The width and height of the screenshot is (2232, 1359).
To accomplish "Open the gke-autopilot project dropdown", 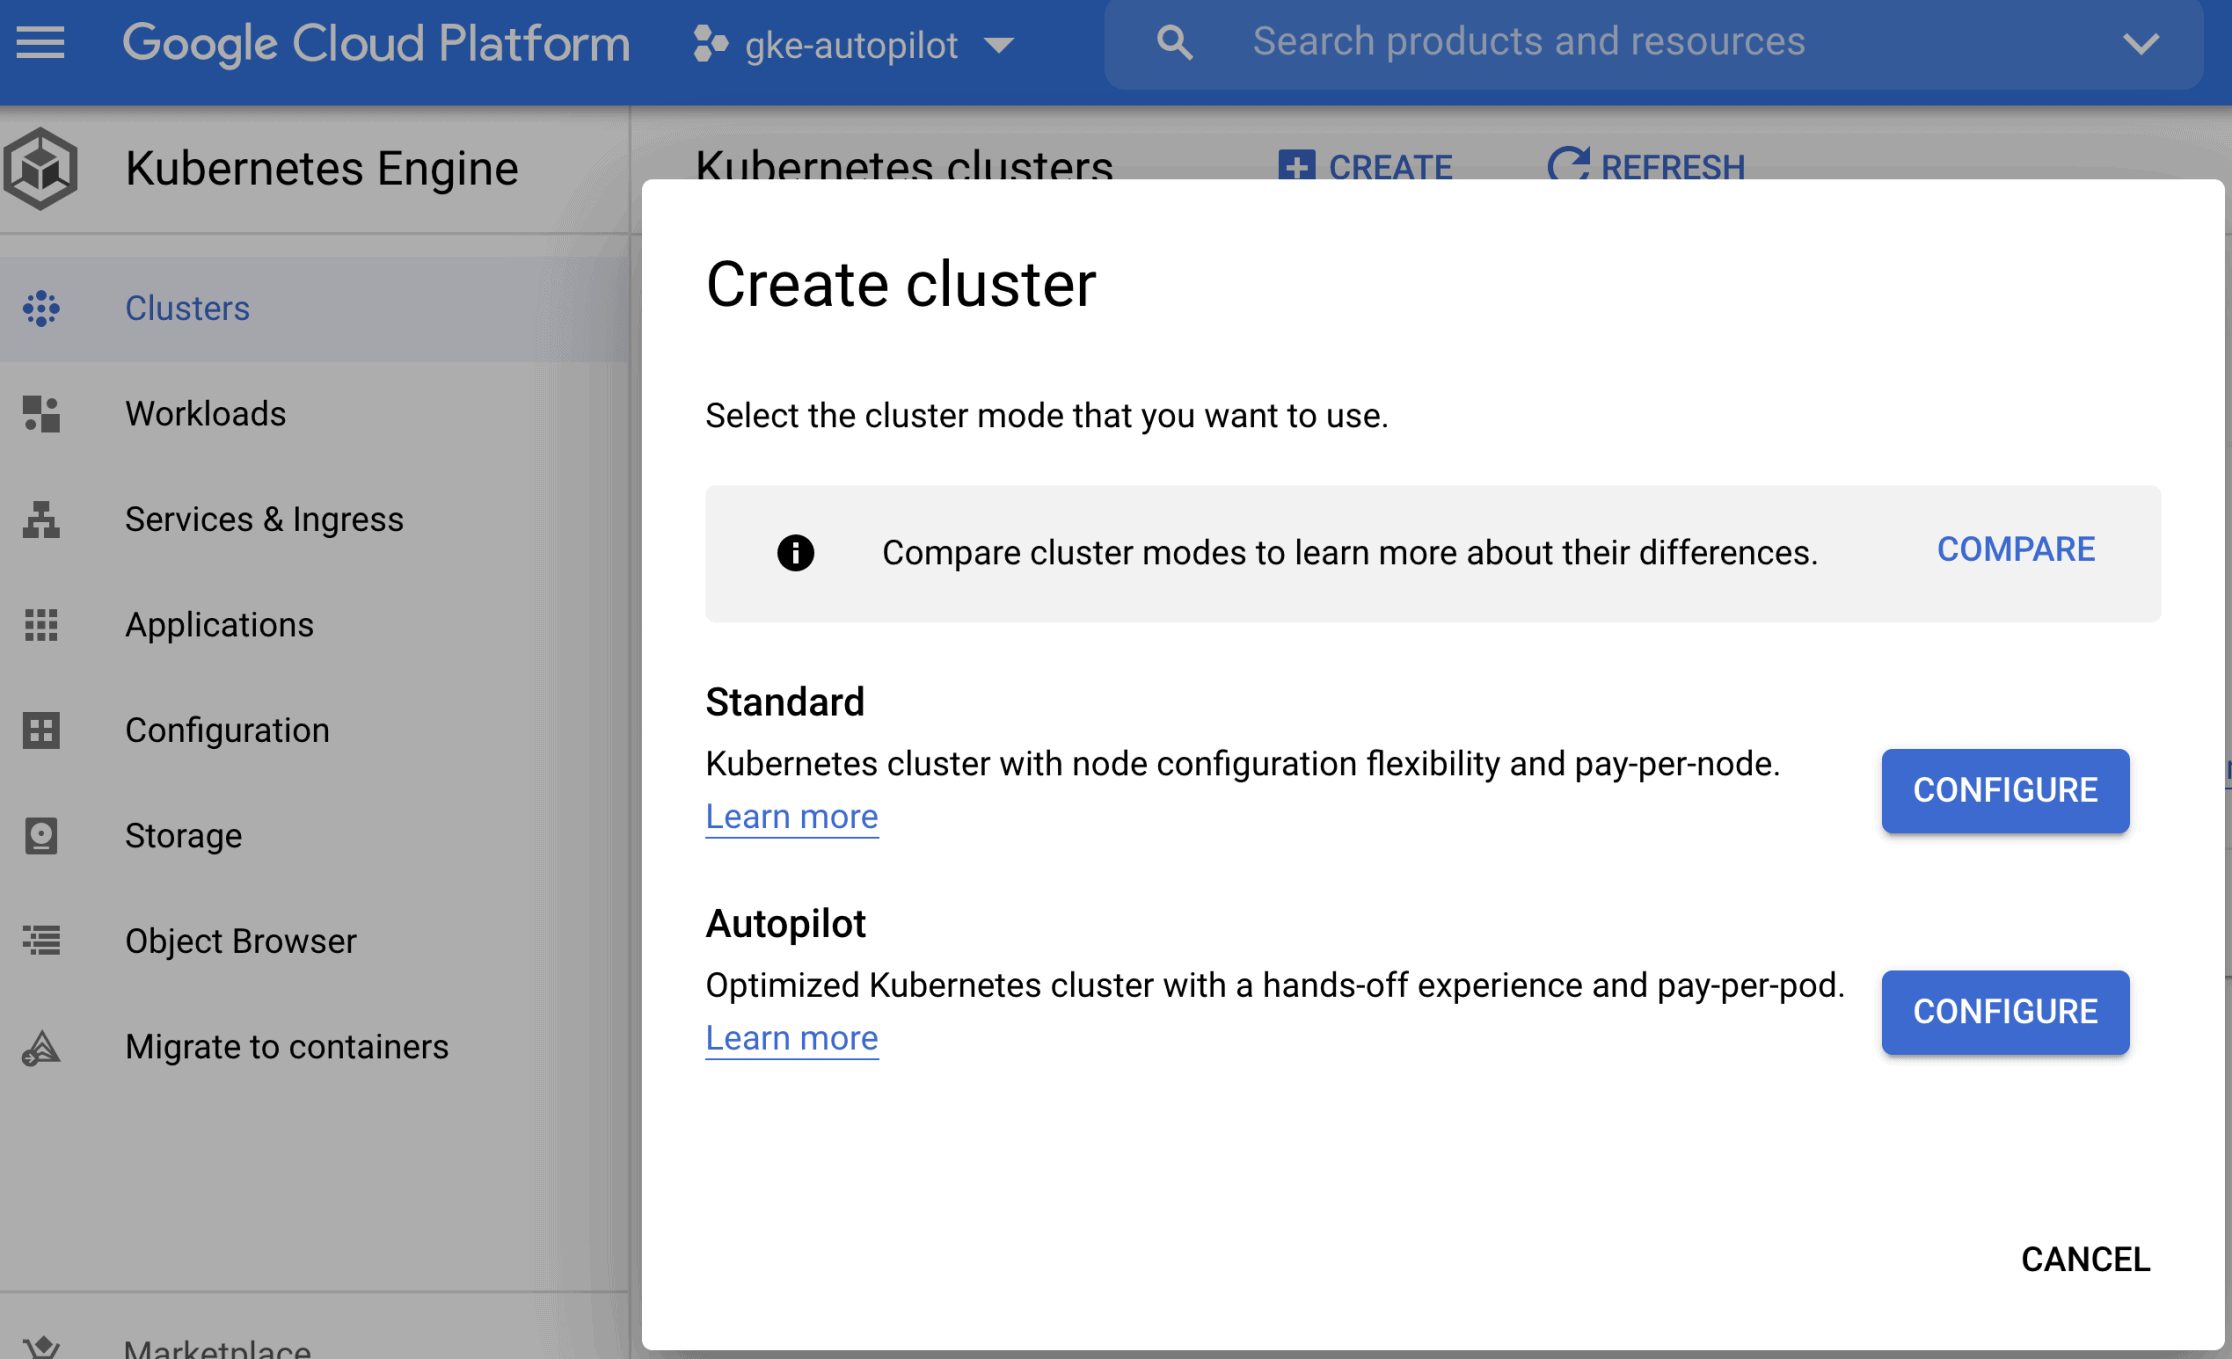I will pyautogui.click(x=854, y=45).
